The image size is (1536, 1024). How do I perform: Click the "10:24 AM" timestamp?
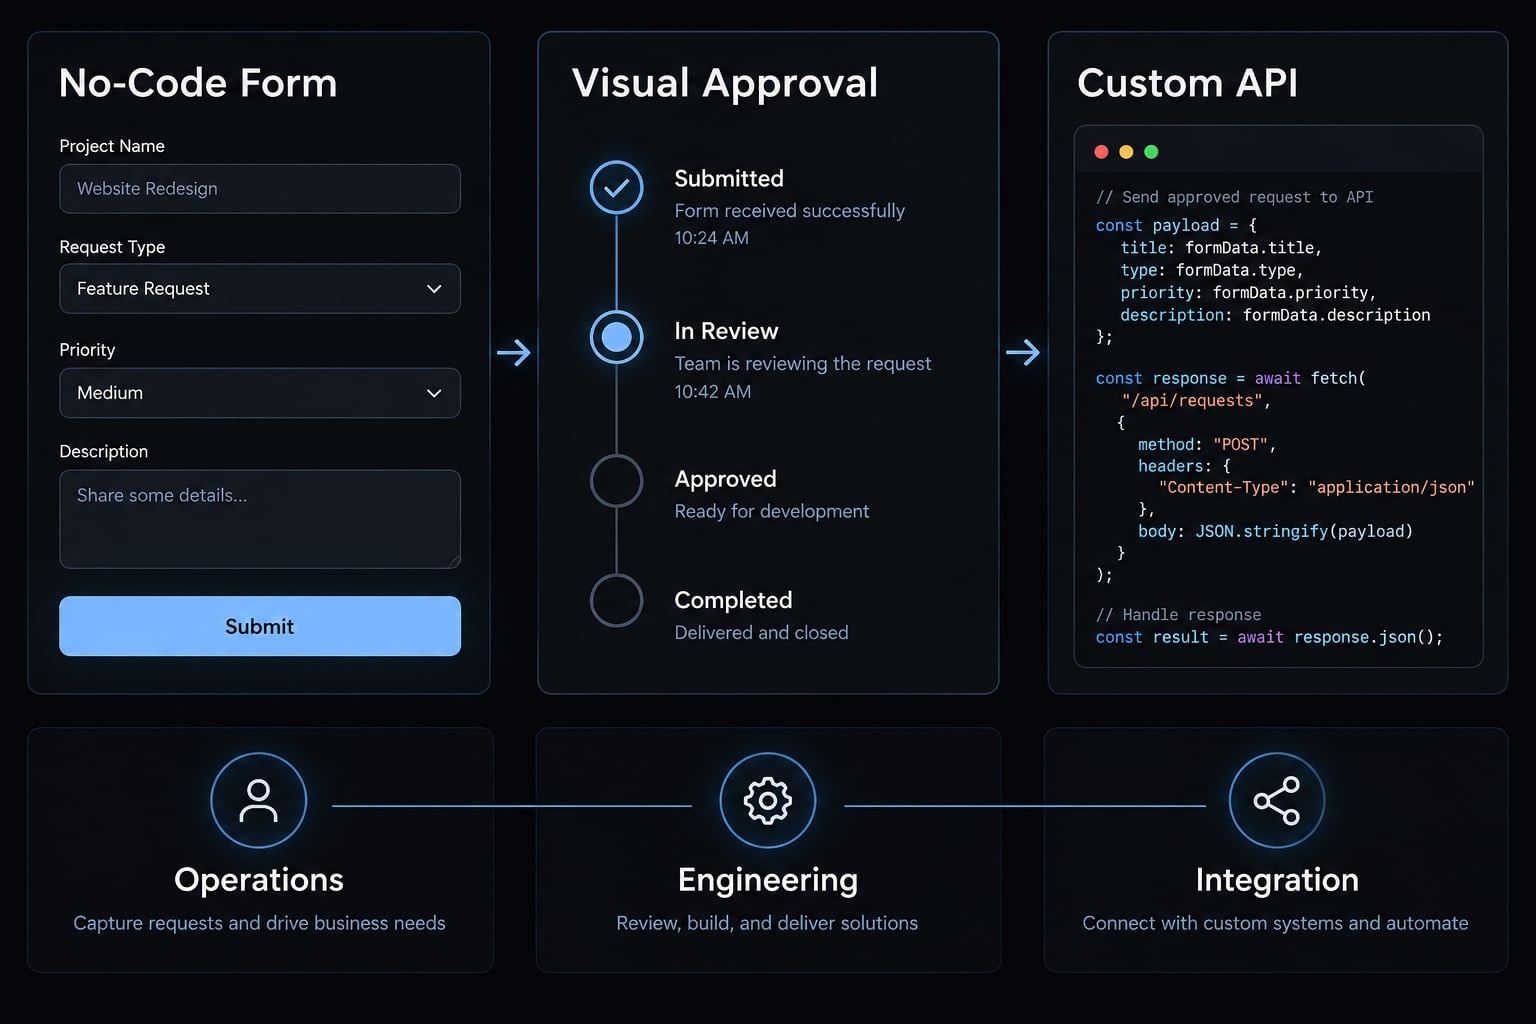coord(711,238)
